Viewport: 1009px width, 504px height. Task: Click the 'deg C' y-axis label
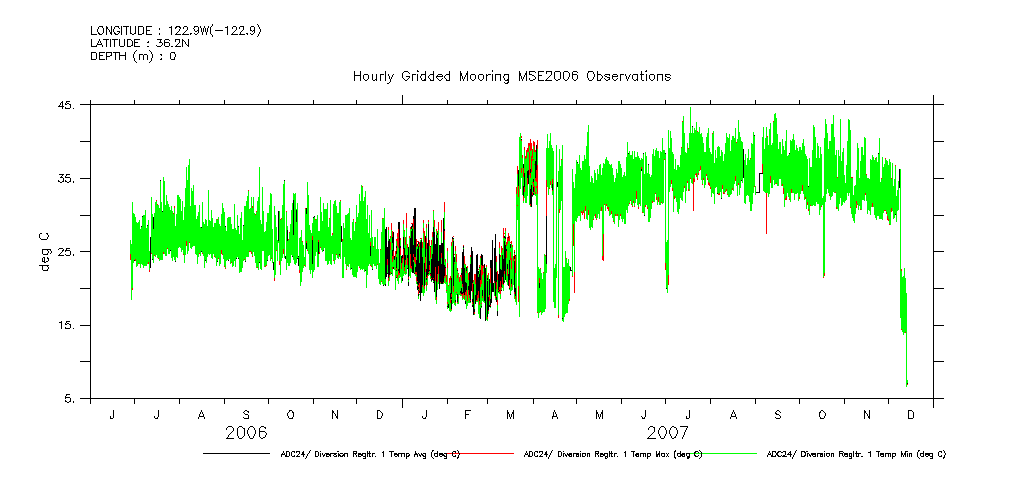coord(44,251)
